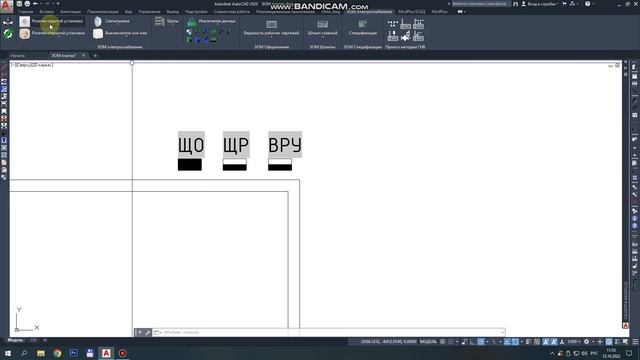Toggle polar tracking in status bar
The width and height of the screenshot is (640, 360).
tap(481, 342)
